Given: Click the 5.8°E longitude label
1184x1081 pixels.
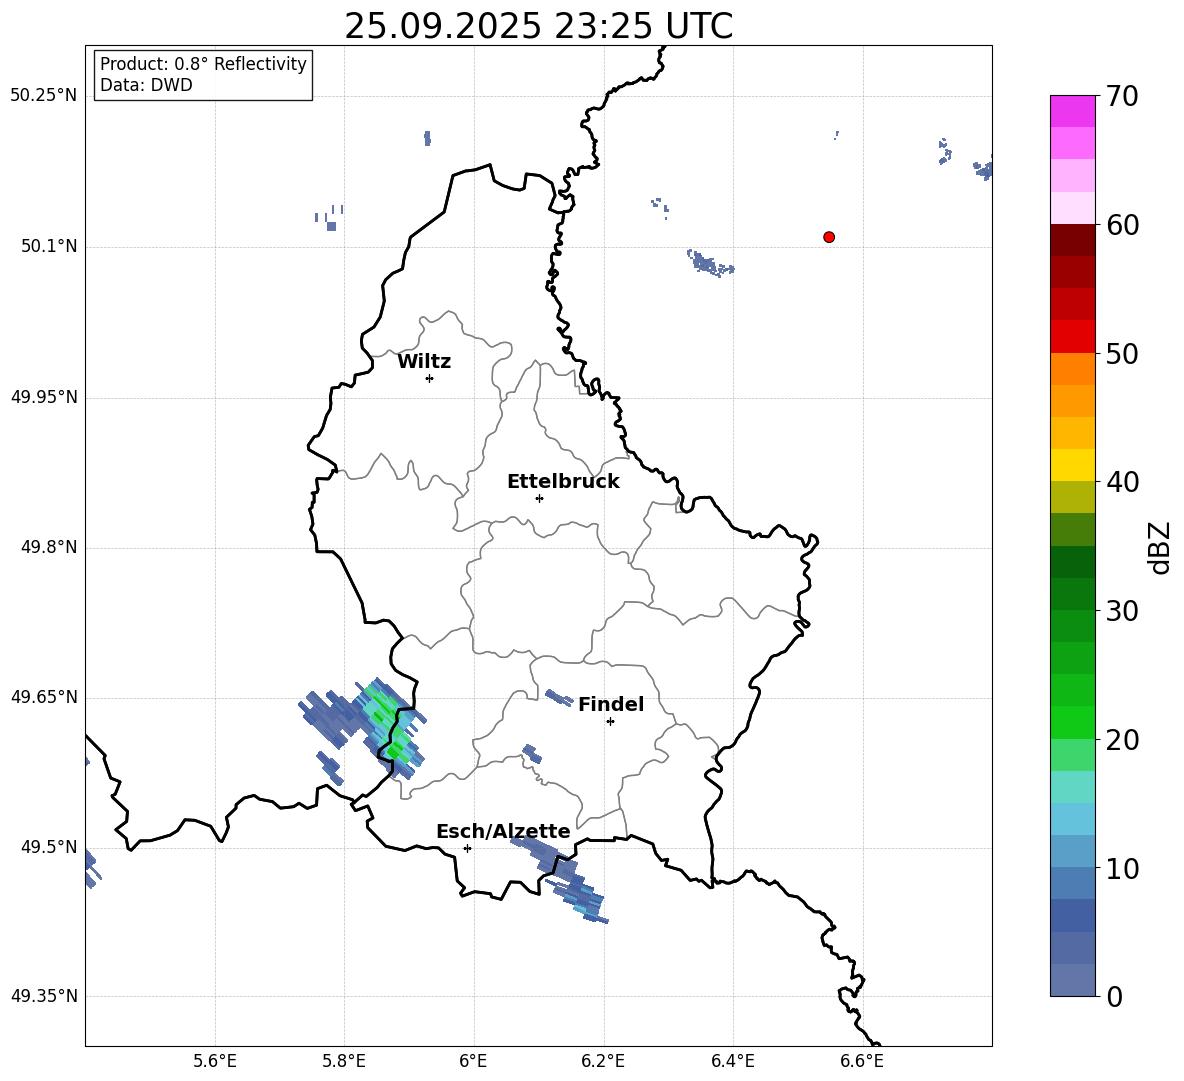Looking at the screenshot, I should (x=344, y=1061).
